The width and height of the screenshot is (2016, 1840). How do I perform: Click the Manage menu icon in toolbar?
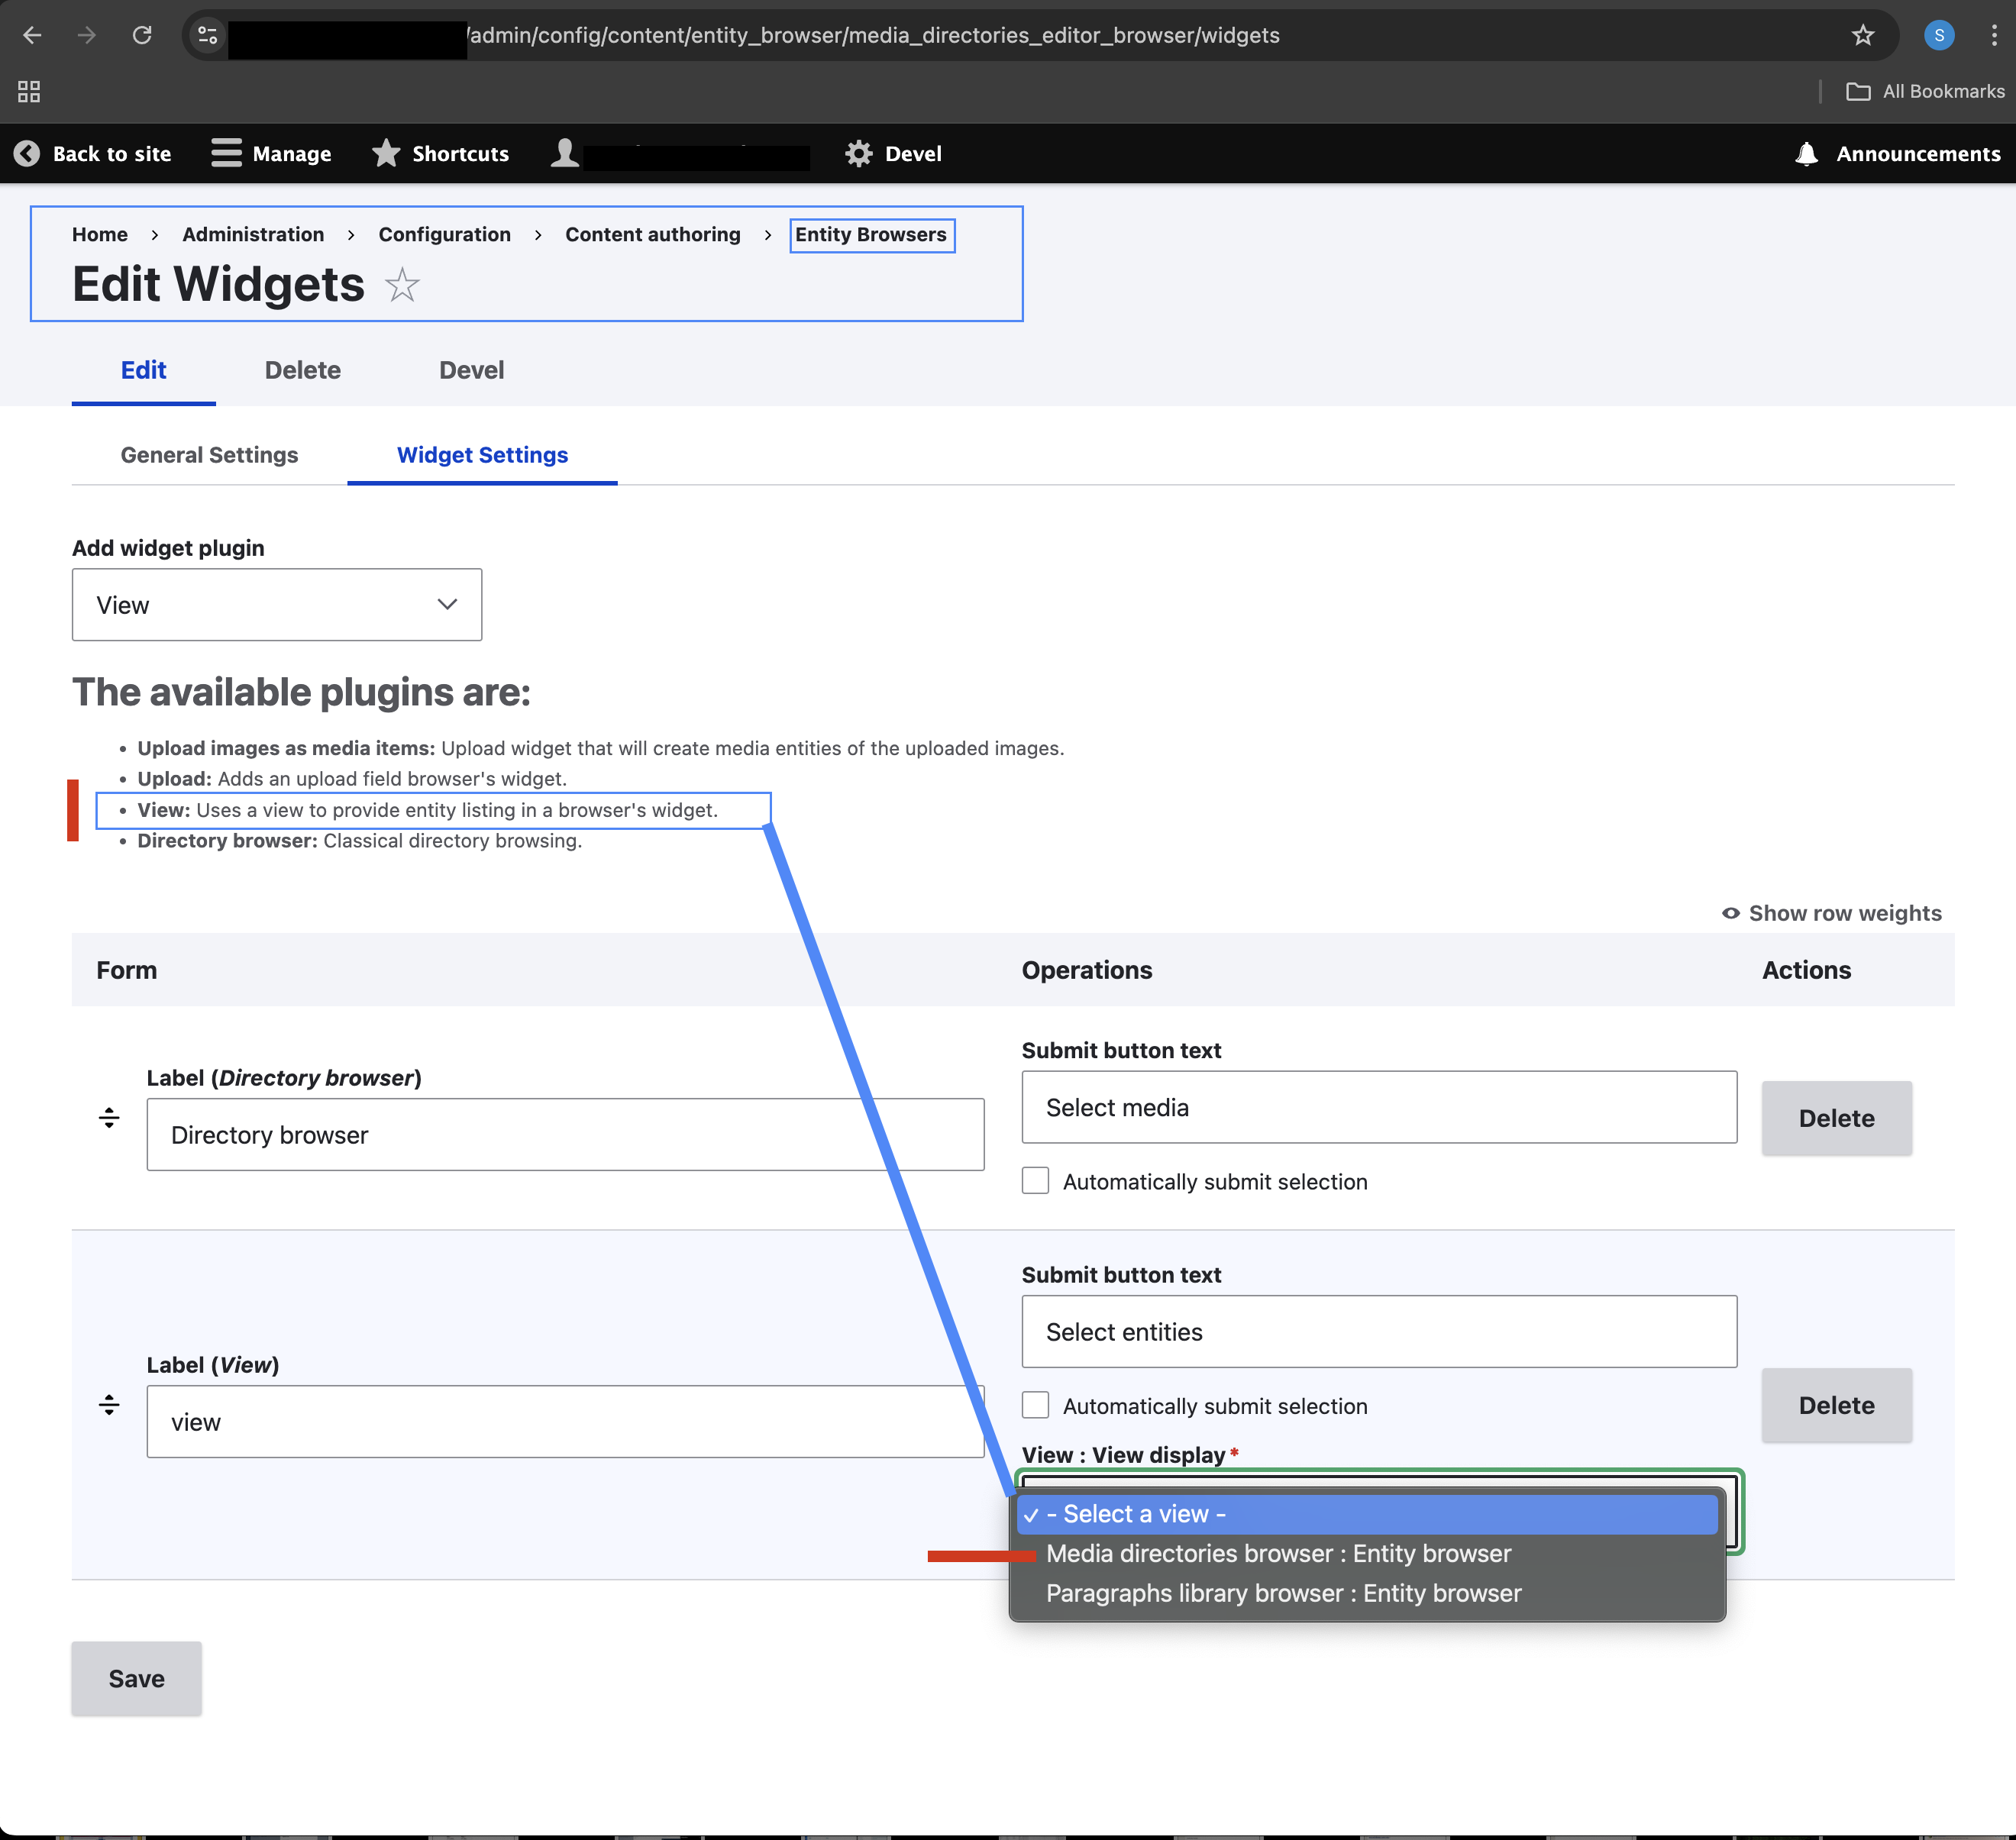click(227, 153)
